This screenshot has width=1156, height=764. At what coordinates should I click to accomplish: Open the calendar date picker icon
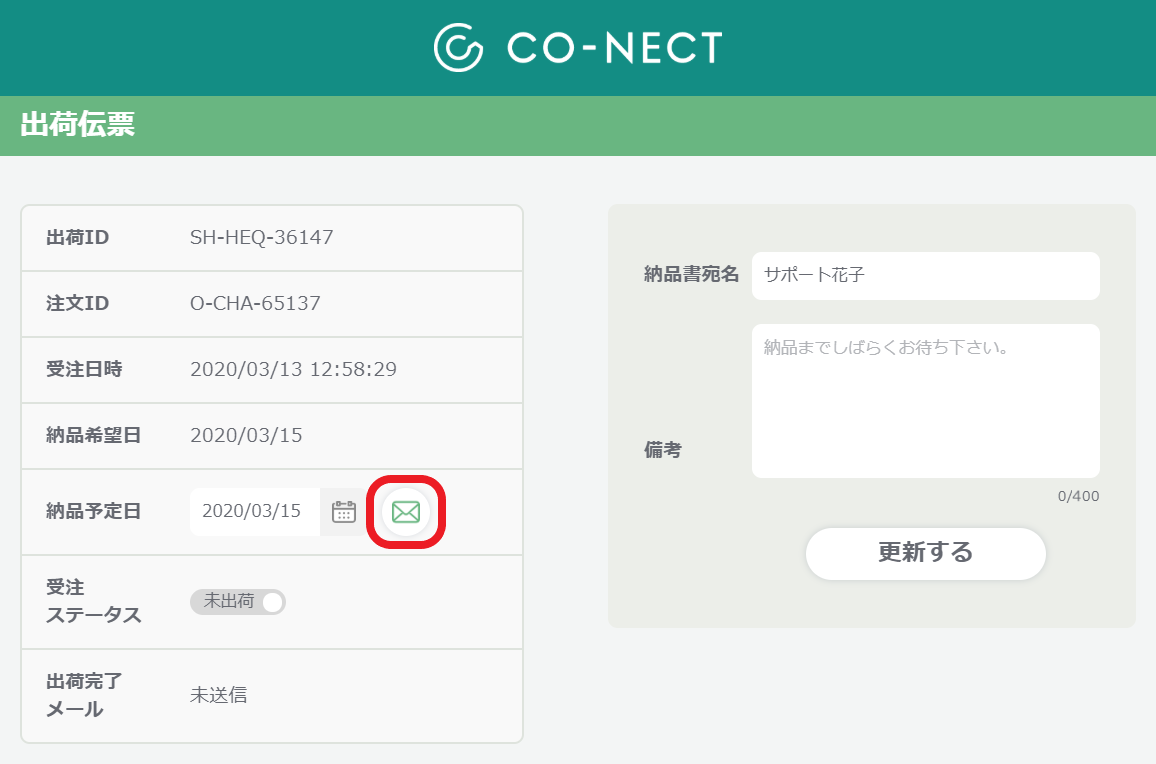click(x=344, y=512)
